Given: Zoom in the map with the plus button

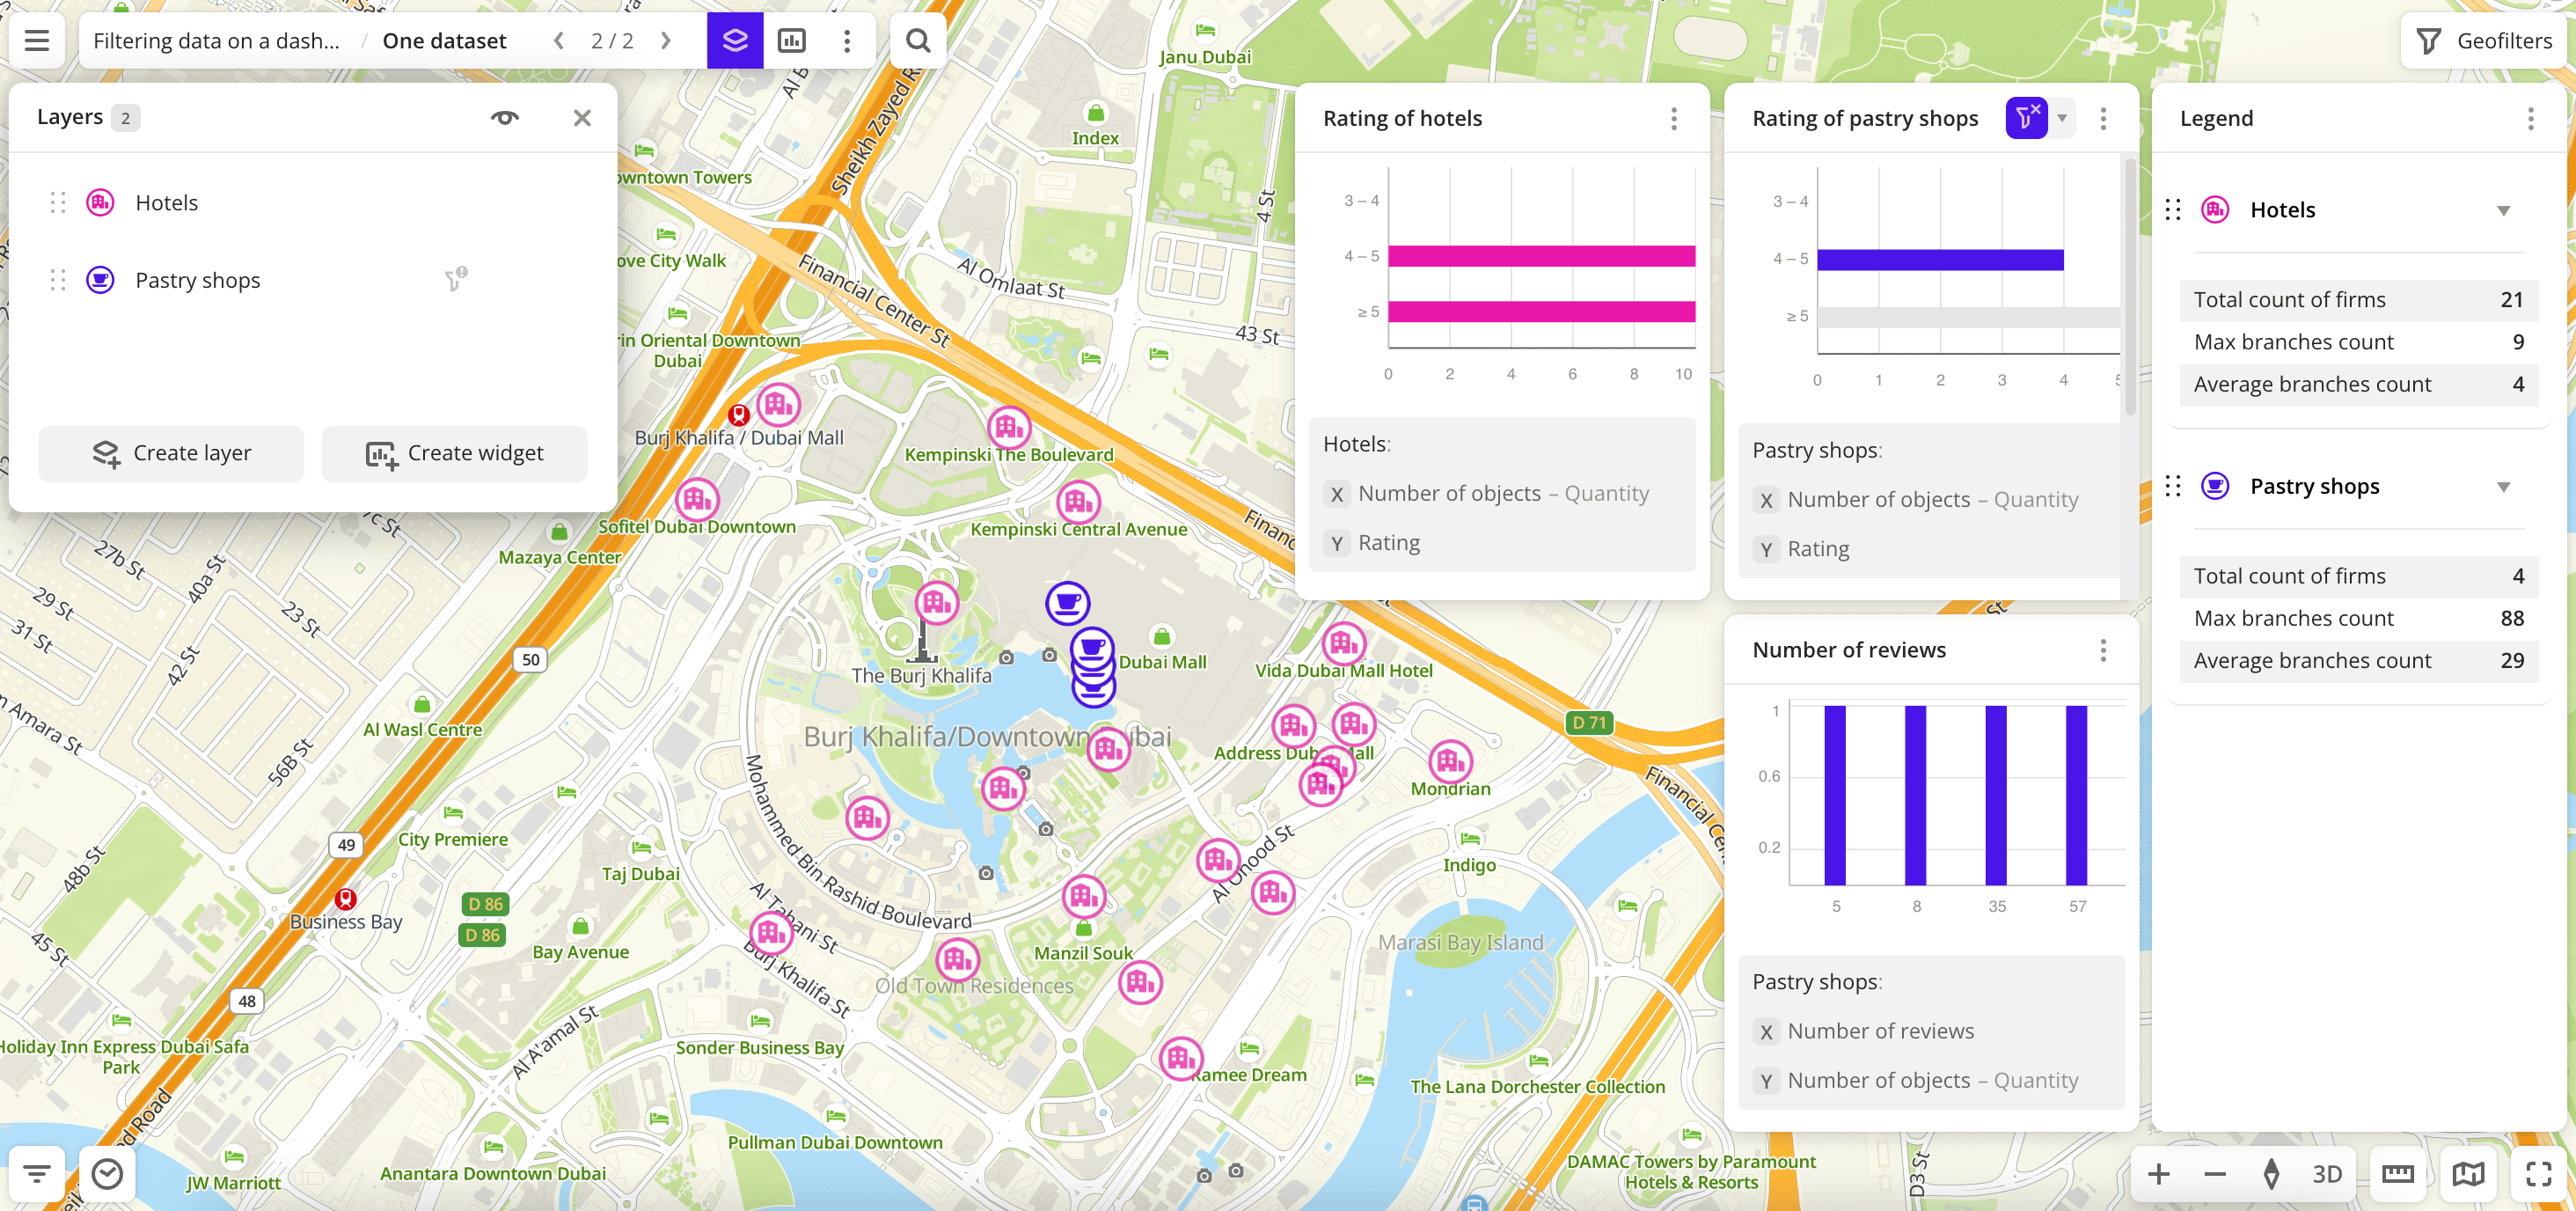Looking at the screenshot, I should [2158, 1173].
